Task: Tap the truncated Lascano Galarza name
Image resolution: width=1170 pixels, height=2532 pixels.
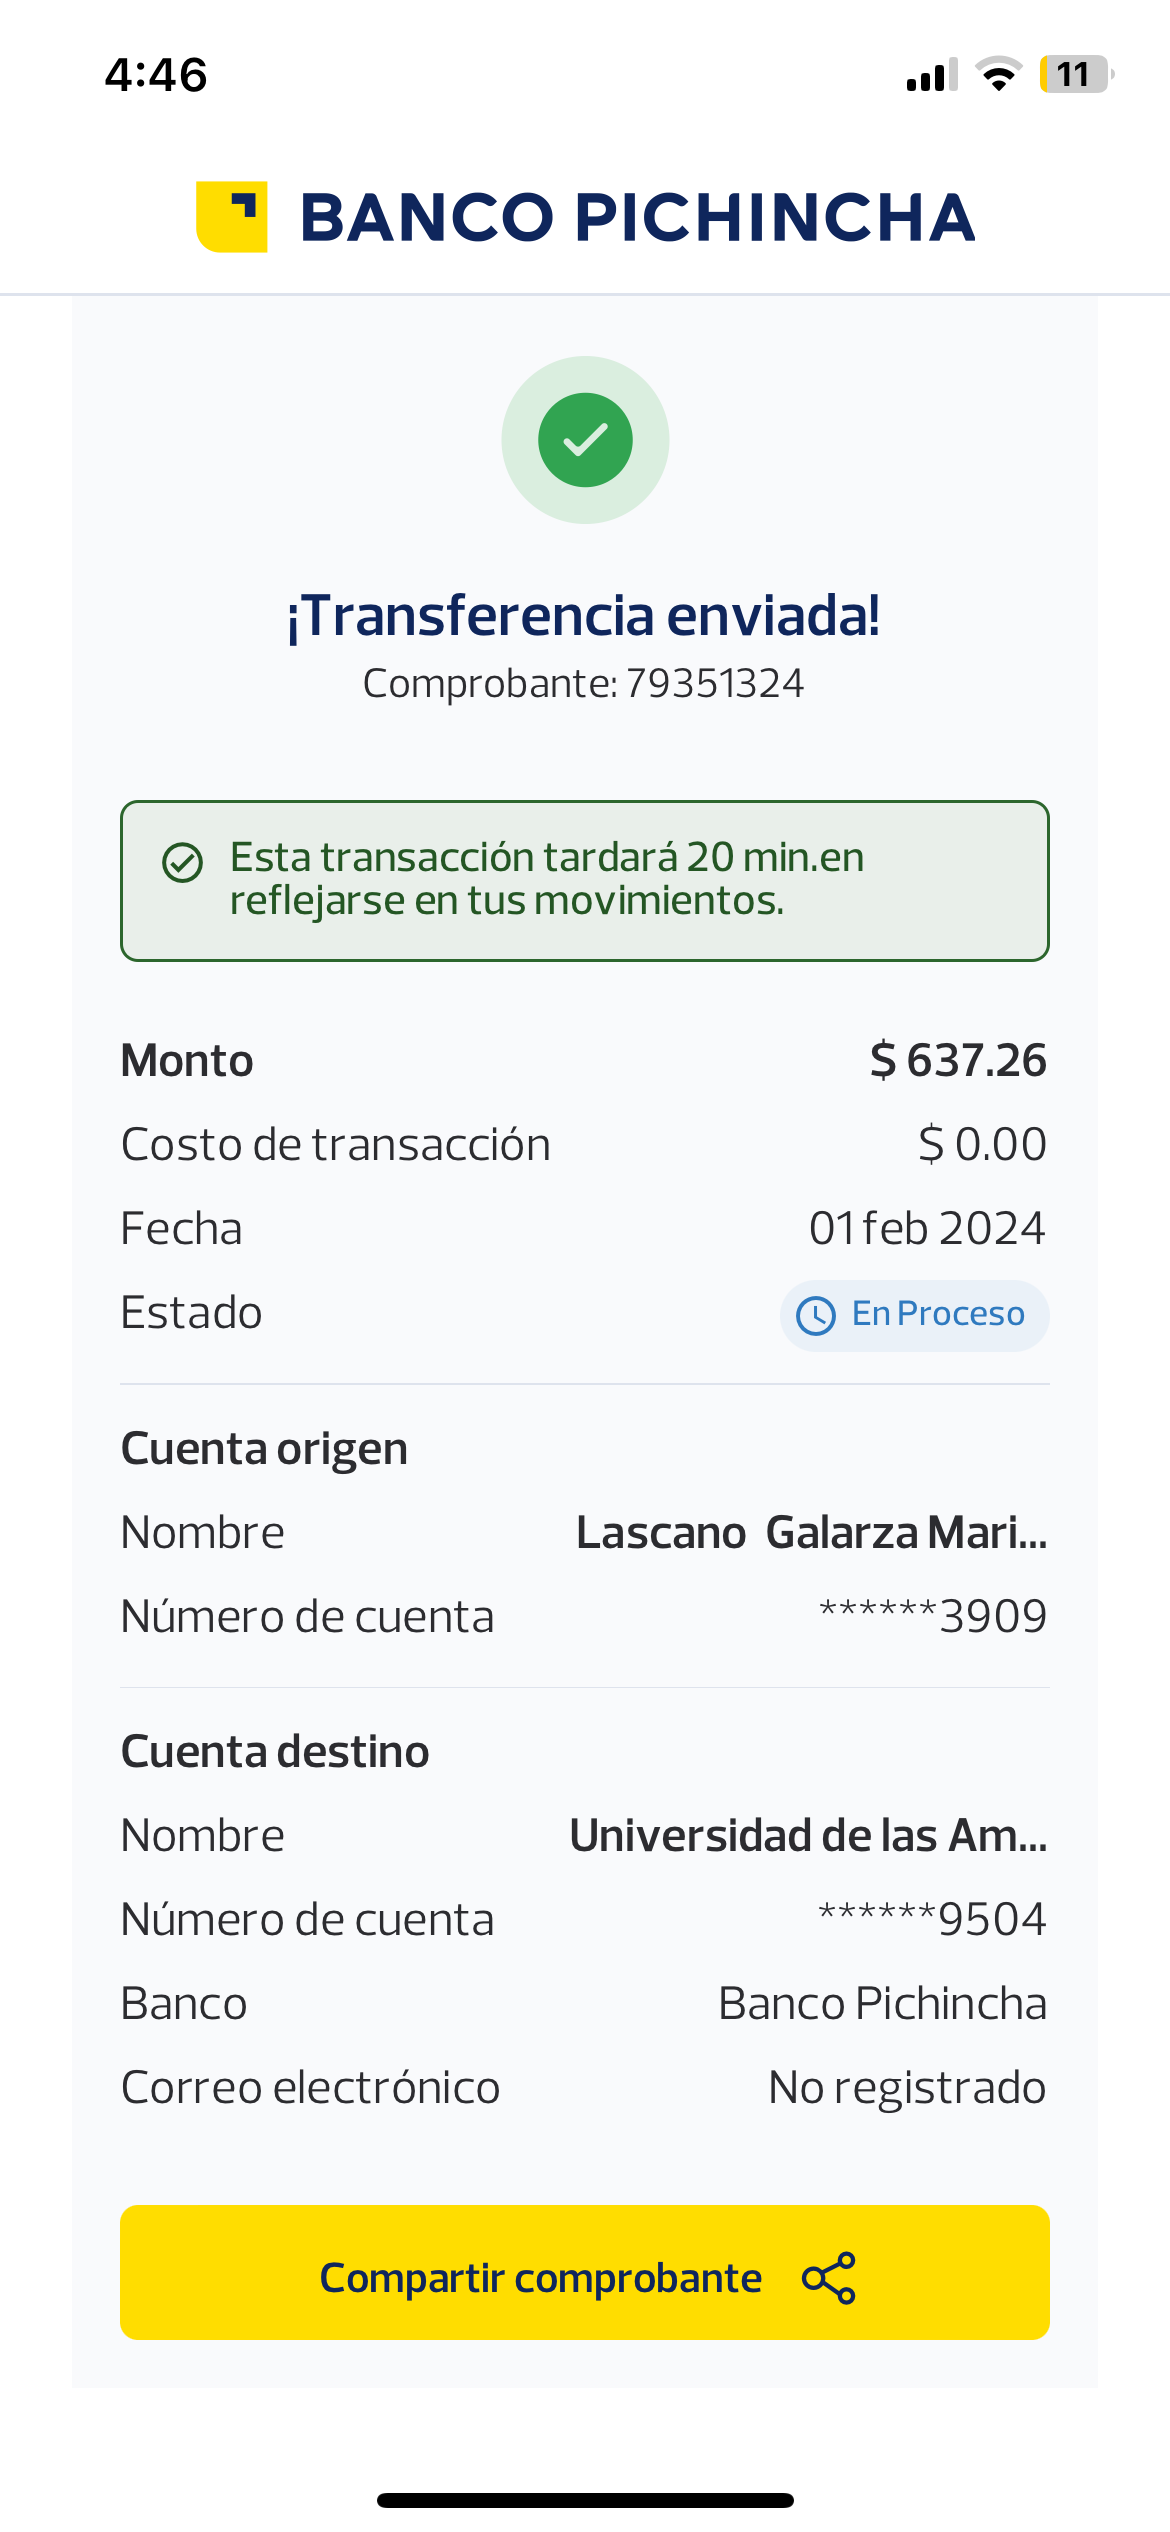Action: 811,1532
